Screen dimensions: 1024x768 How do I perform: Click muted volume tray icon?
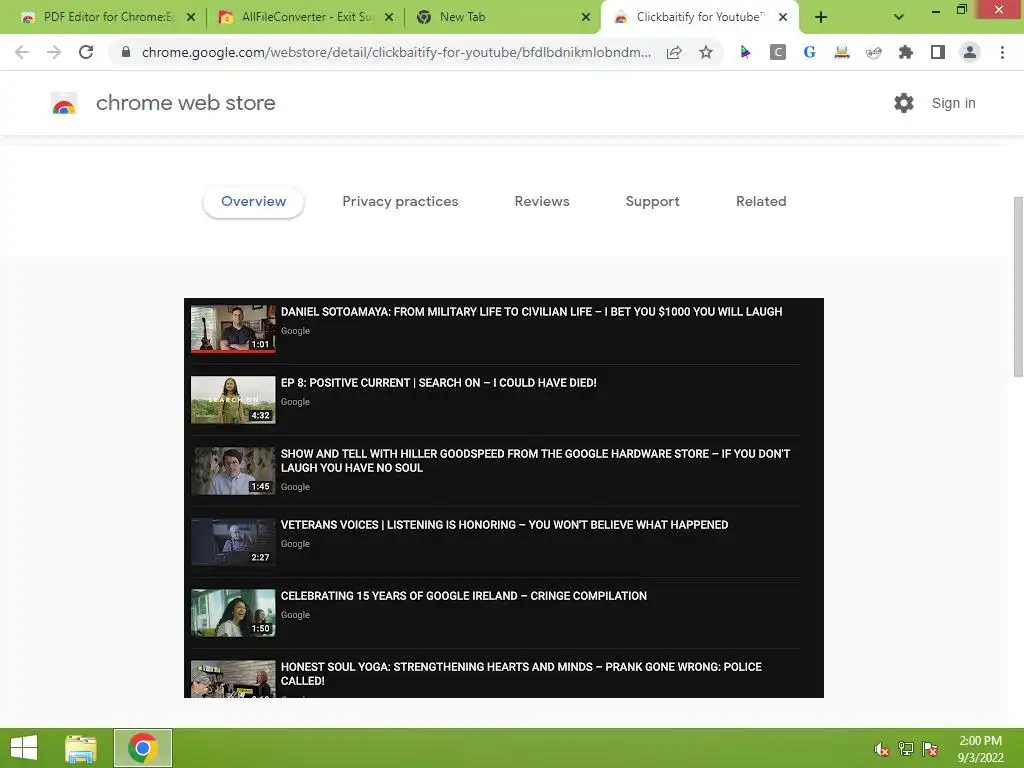[x=882, y=749]
